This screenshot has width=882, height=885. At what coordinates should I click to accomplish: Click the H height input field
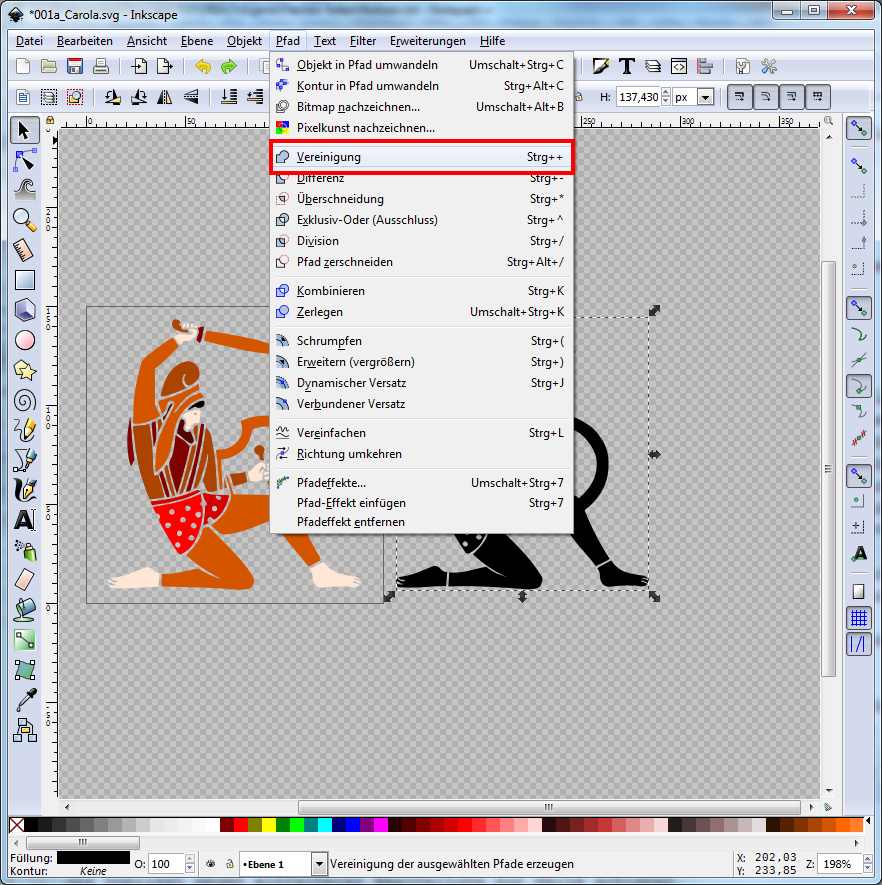pos(638,97)
